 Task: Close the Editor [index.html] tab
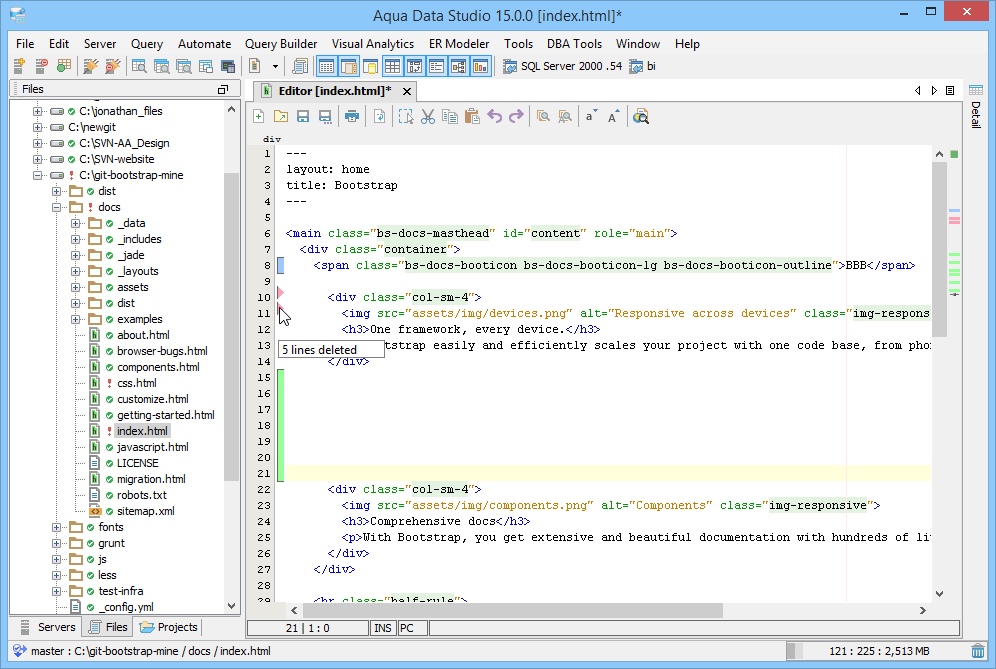[x=407, y=91]
